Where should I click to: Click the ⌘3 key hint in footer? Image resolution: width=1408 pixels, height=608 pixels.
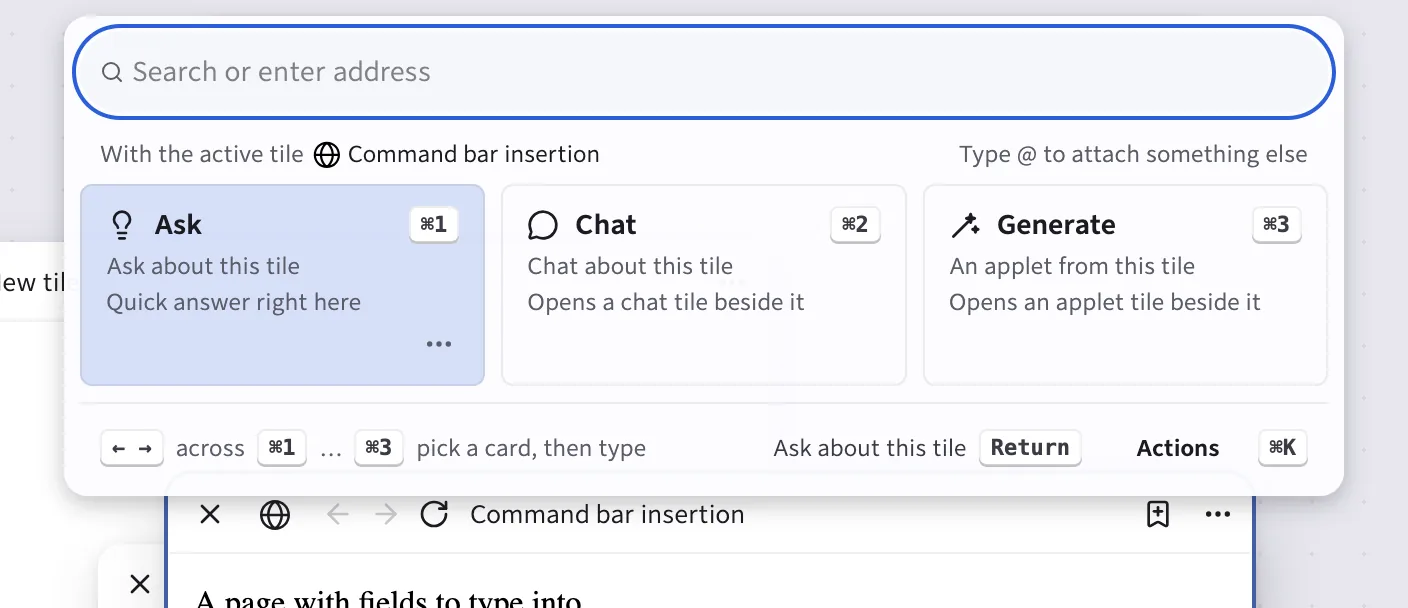379,448
